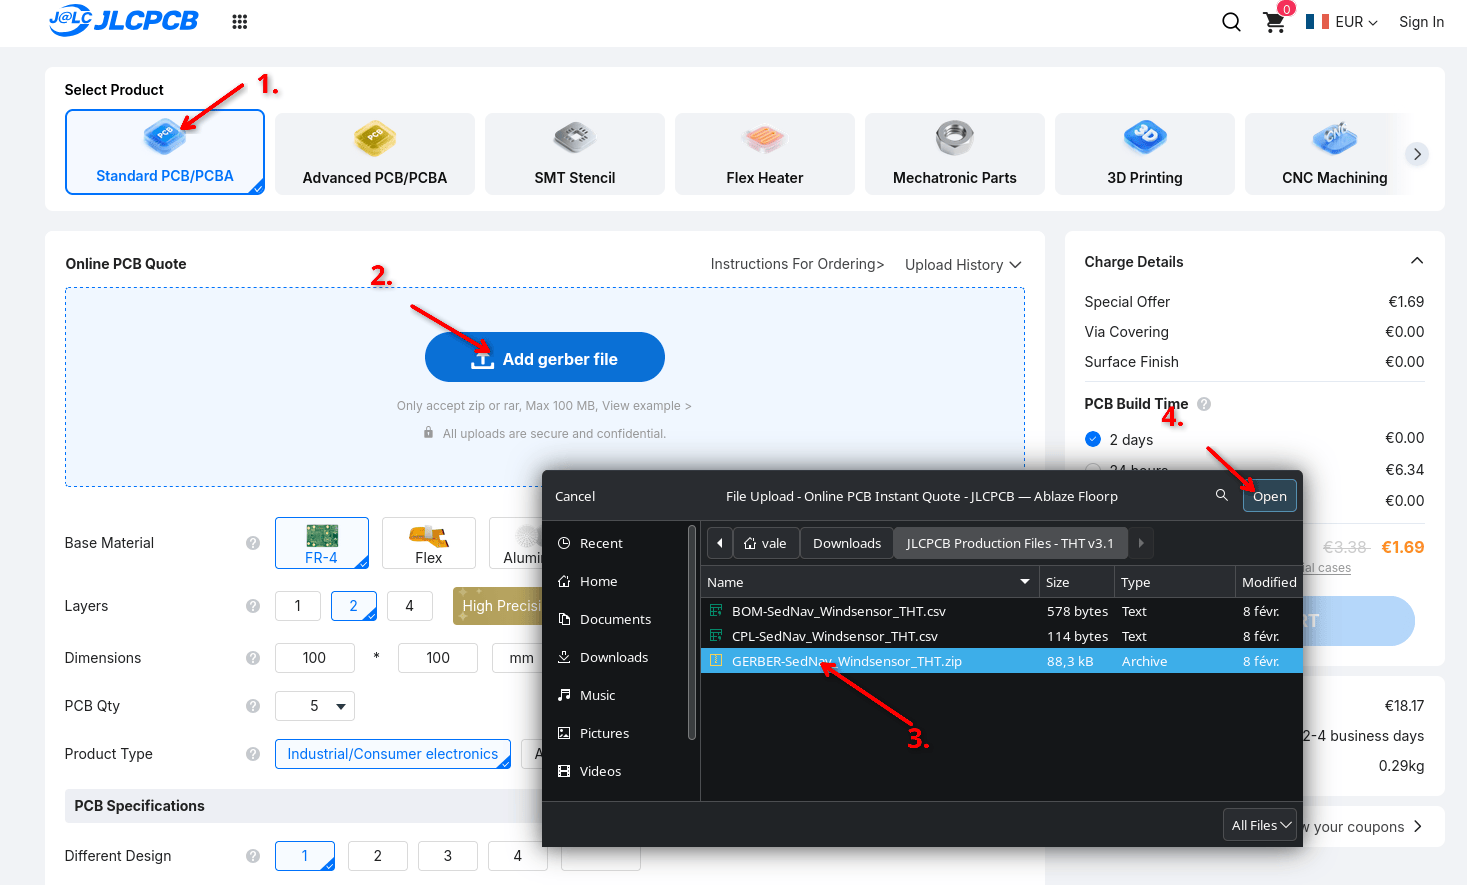The height and width of the screenshot is (885, 1467).
Task: Select 4 layers option
Action: tap(409, 606)
